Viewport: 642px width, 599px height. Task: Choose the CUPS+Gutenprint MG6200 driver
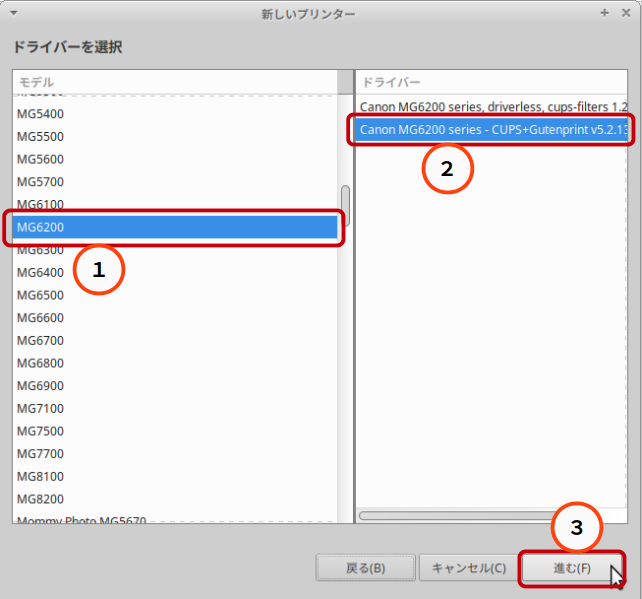[x=491, y=130]
